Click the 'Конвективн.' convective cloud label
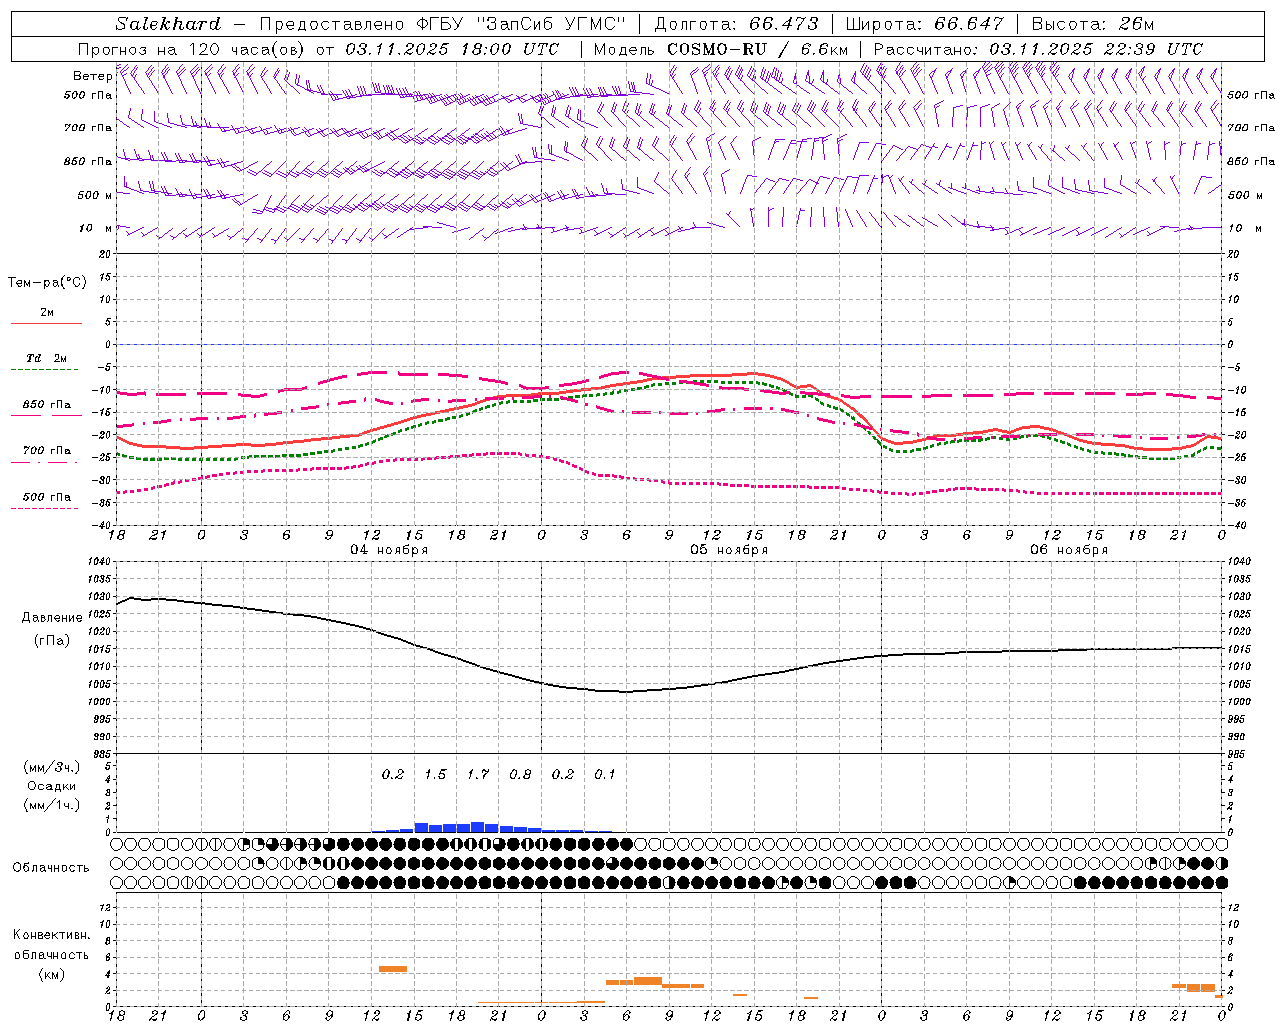 click(x=51, y=935)
